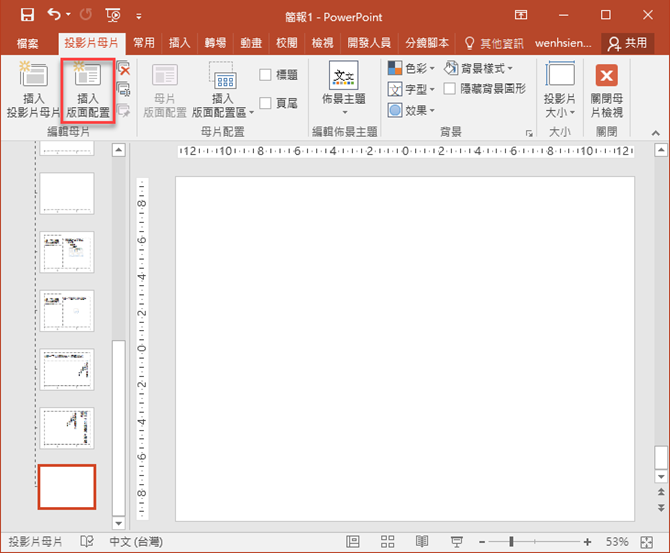Switch to Normal view icon
The height and width of the screenshot is (553, 670).
click(x=353, y=542)
